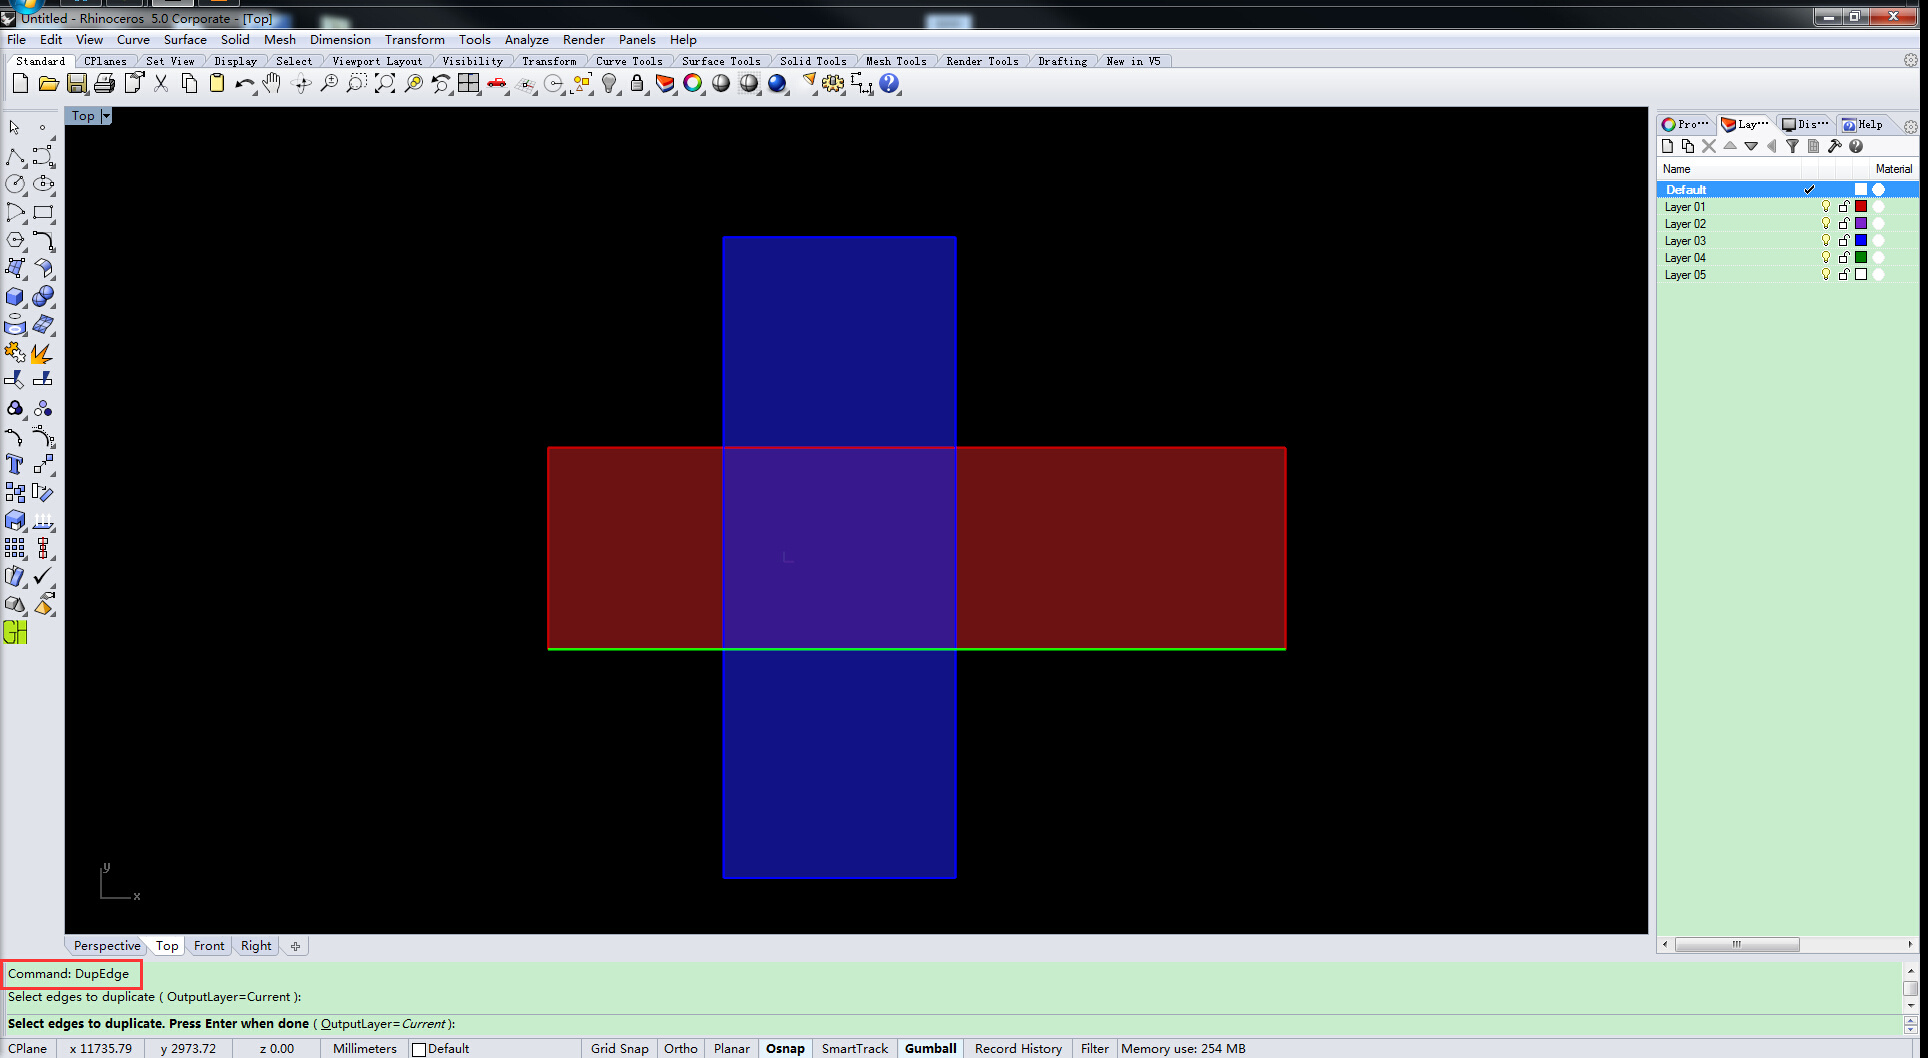Click the Grasshopper GH icon
Image resolution: width=1928 pixels, height=1058 pixels.
(x=15, y=632)
